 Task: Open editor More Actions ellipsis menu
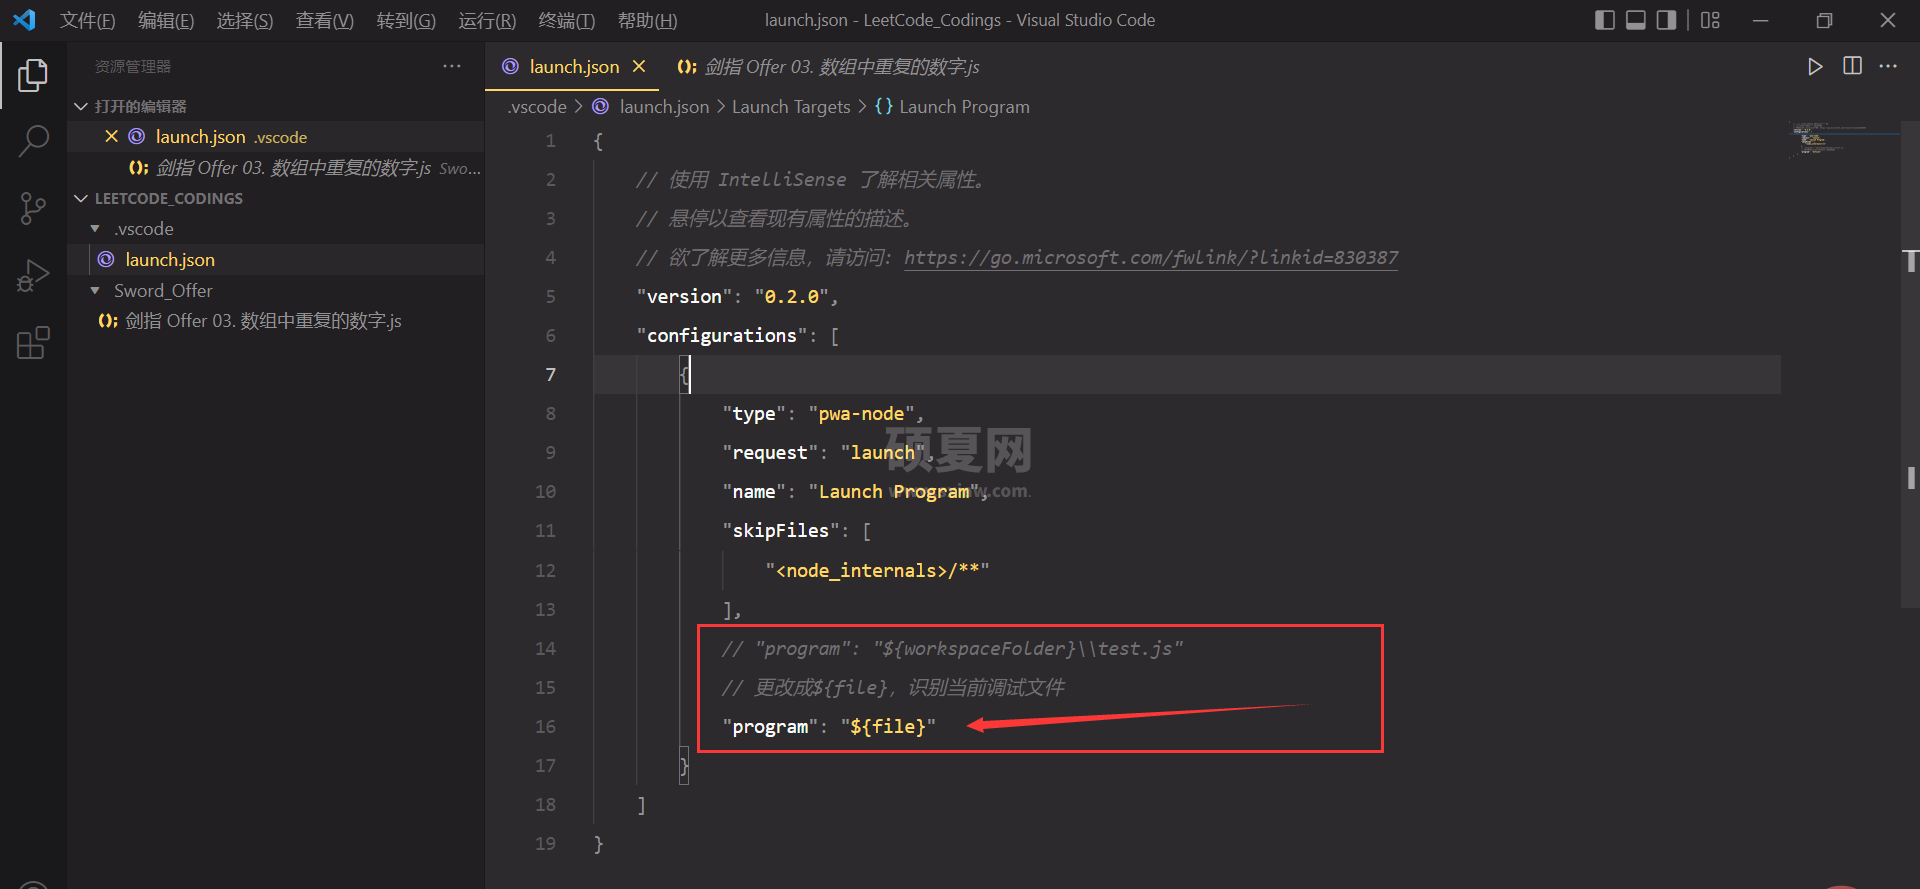point(1888,66)
